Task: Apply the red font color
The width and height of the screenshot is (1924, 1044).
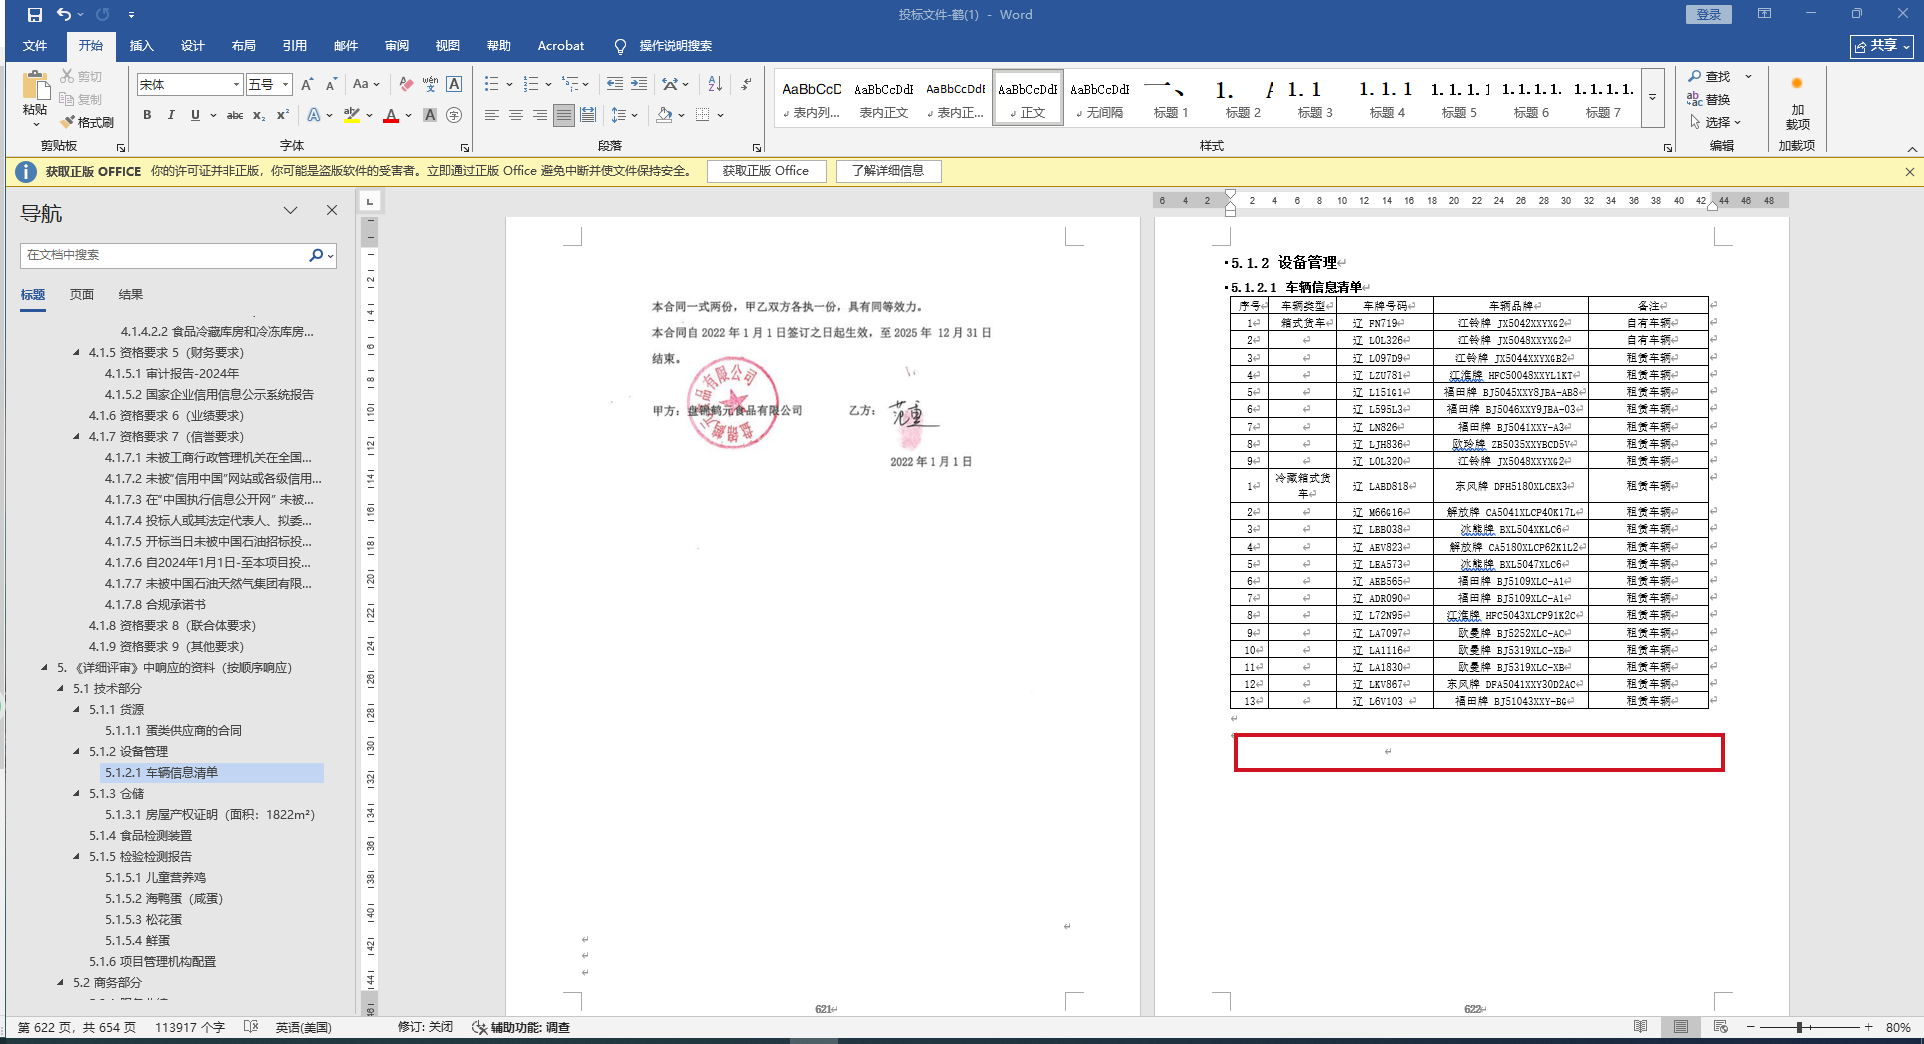Action: tap(391, 115)
